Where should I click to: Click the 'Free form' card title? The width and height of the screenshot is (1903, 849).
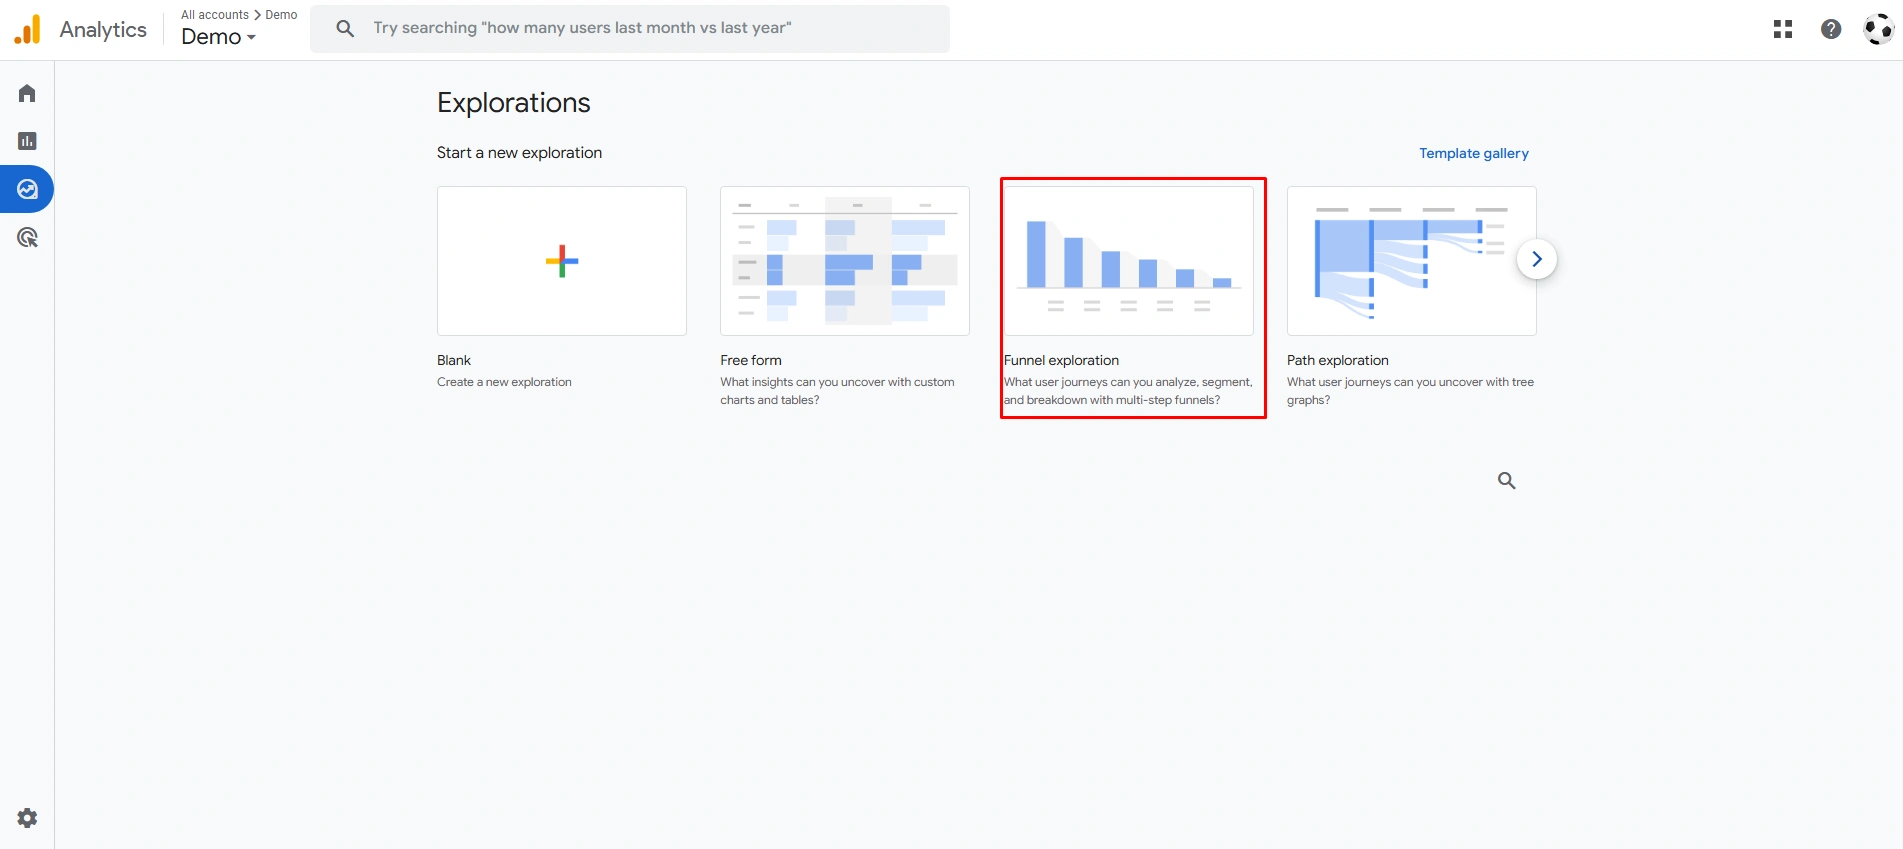click(x=751, y=360)
